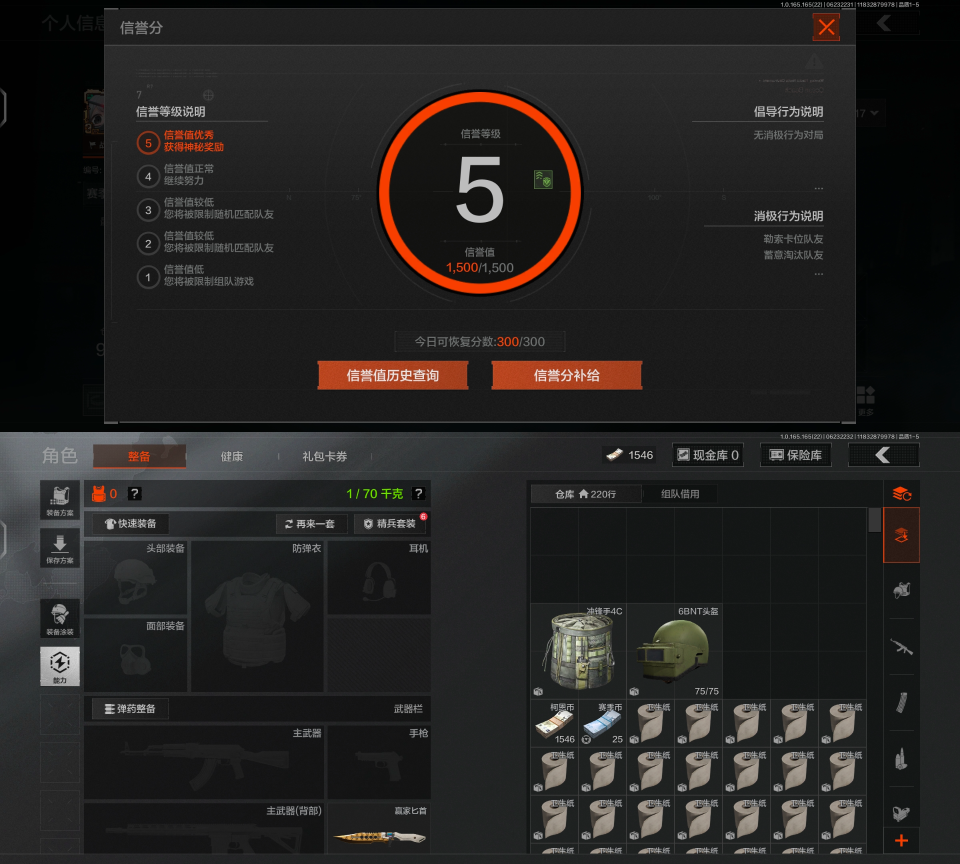Select the 赛麦币 stack of 25
The image size is (960, 864).
602,723
